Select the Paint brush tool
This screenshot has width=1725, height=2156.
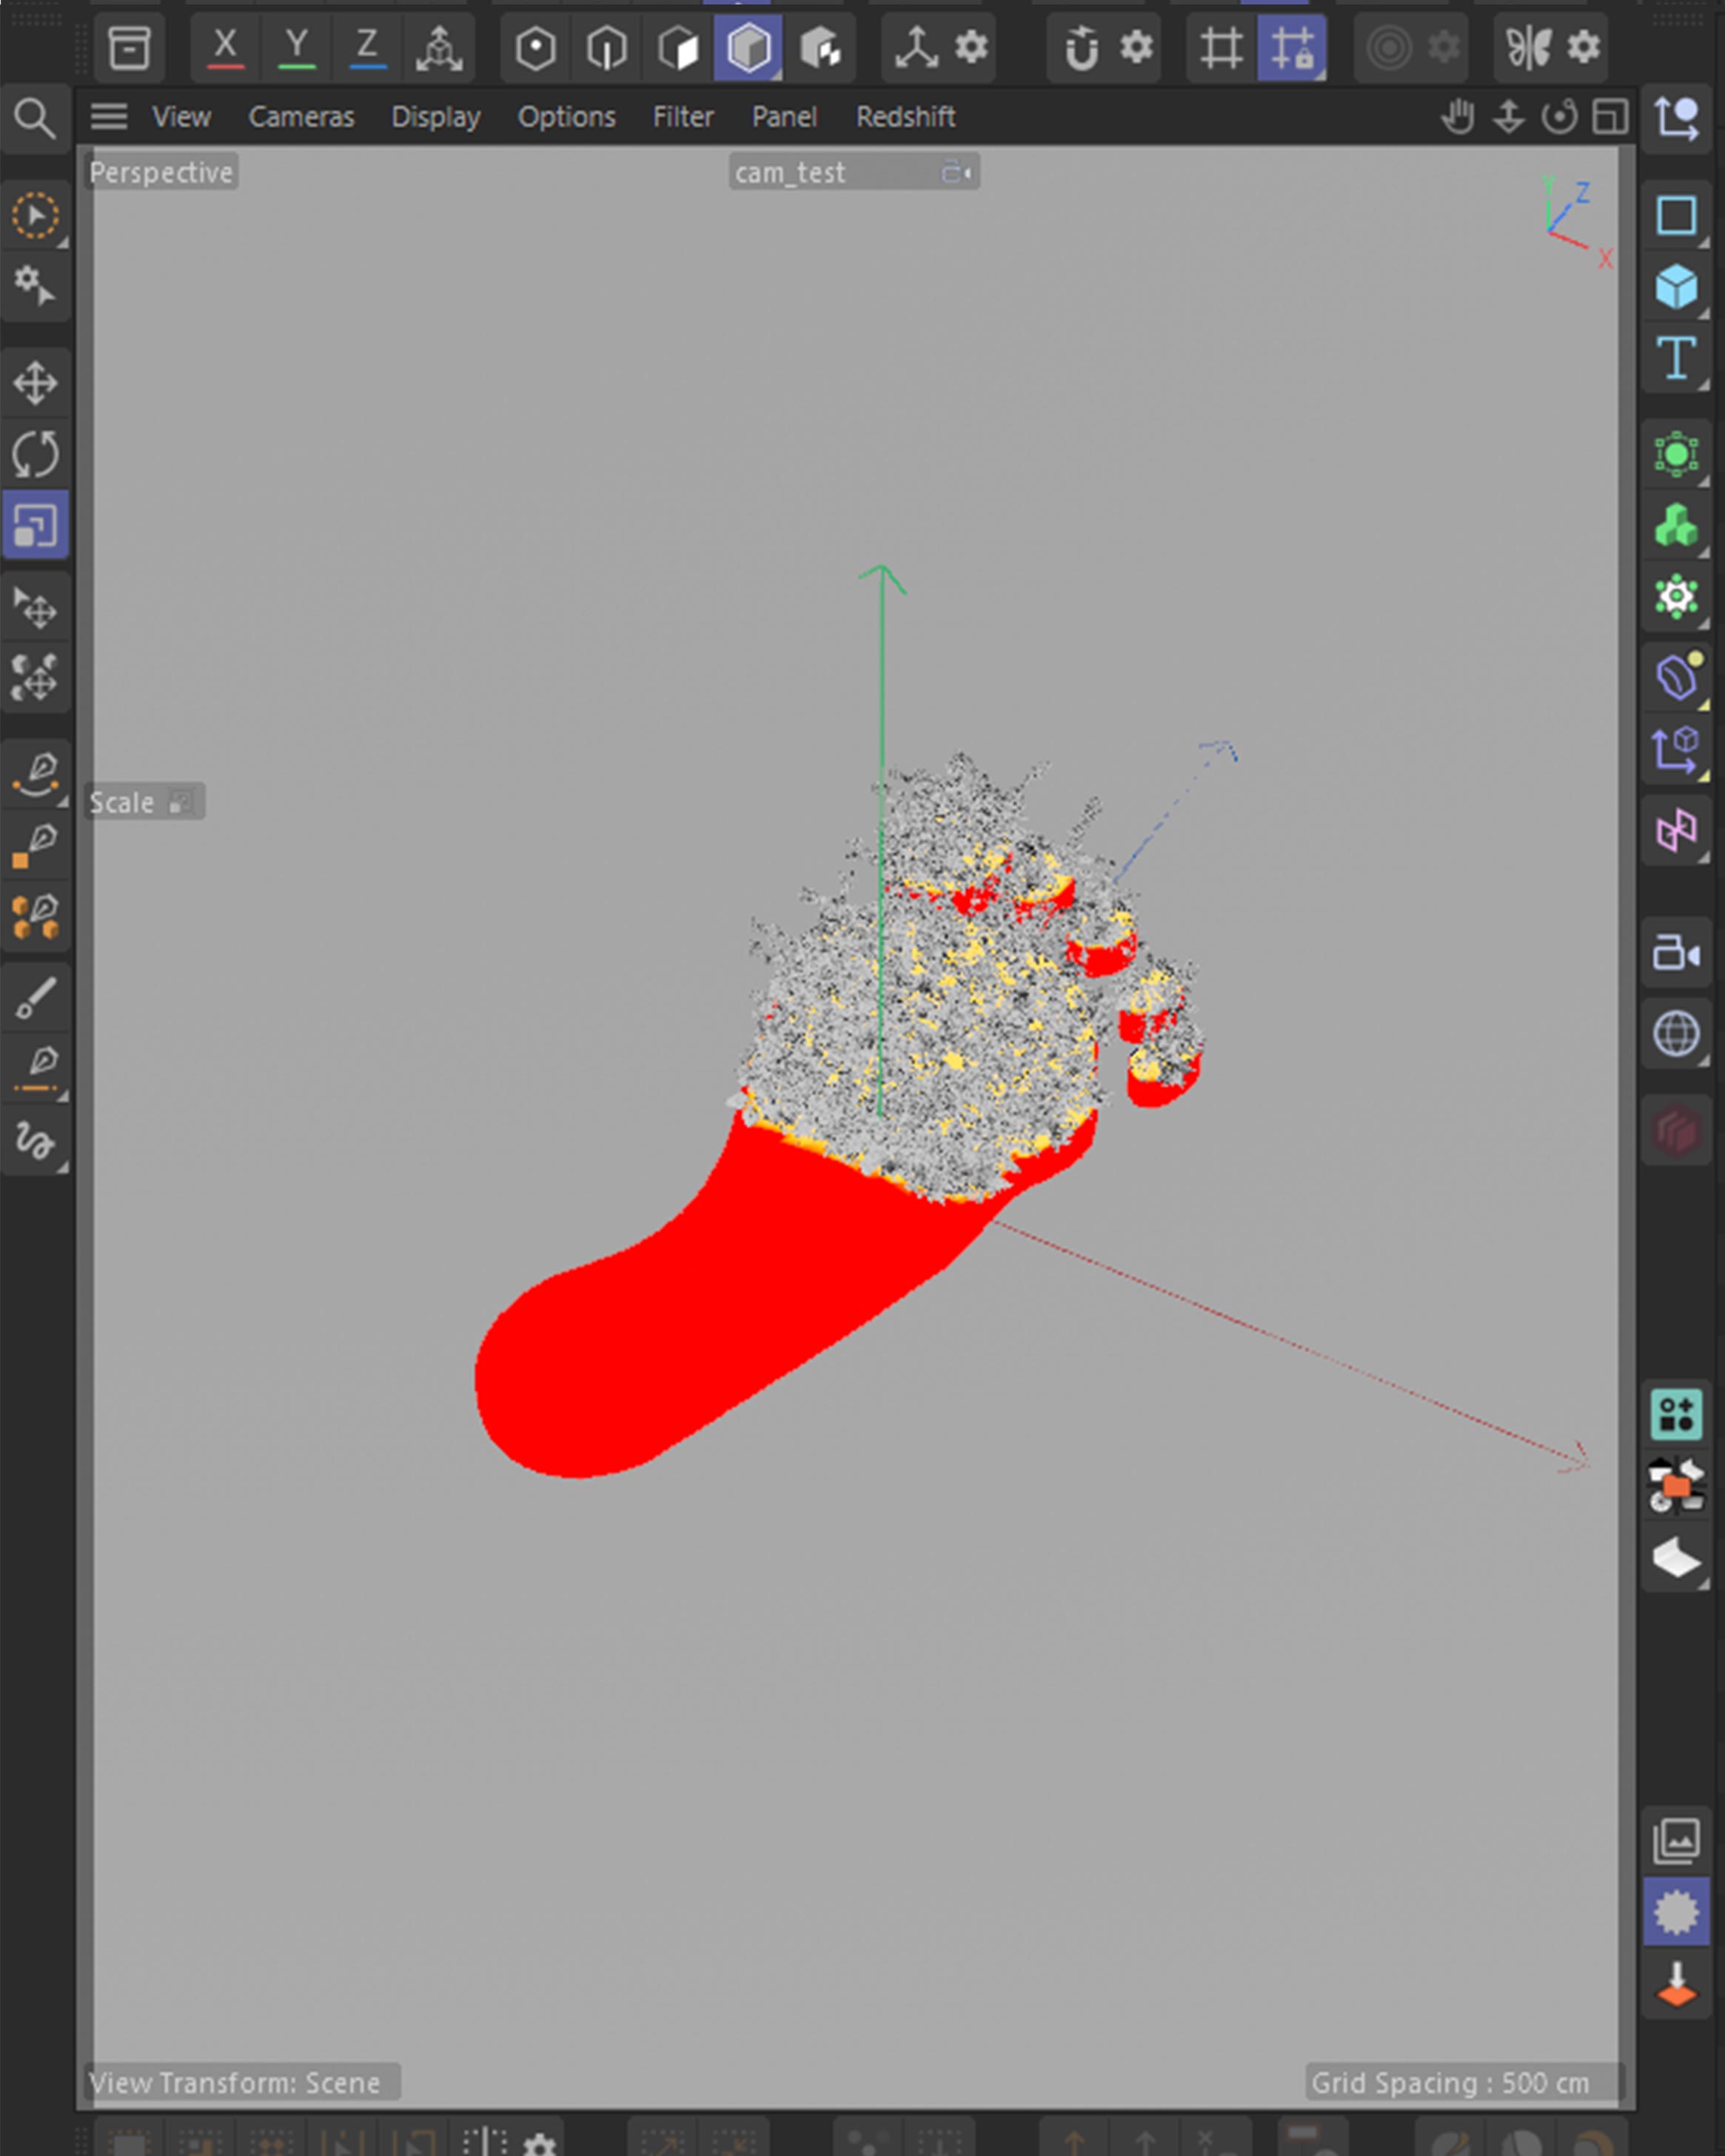[x=36, y=998]
